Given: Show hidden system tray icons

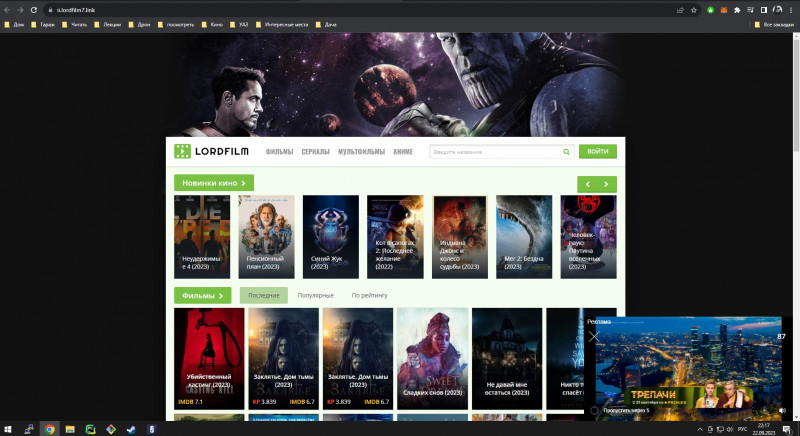Looking at the screenshot, I should (700, 429).
